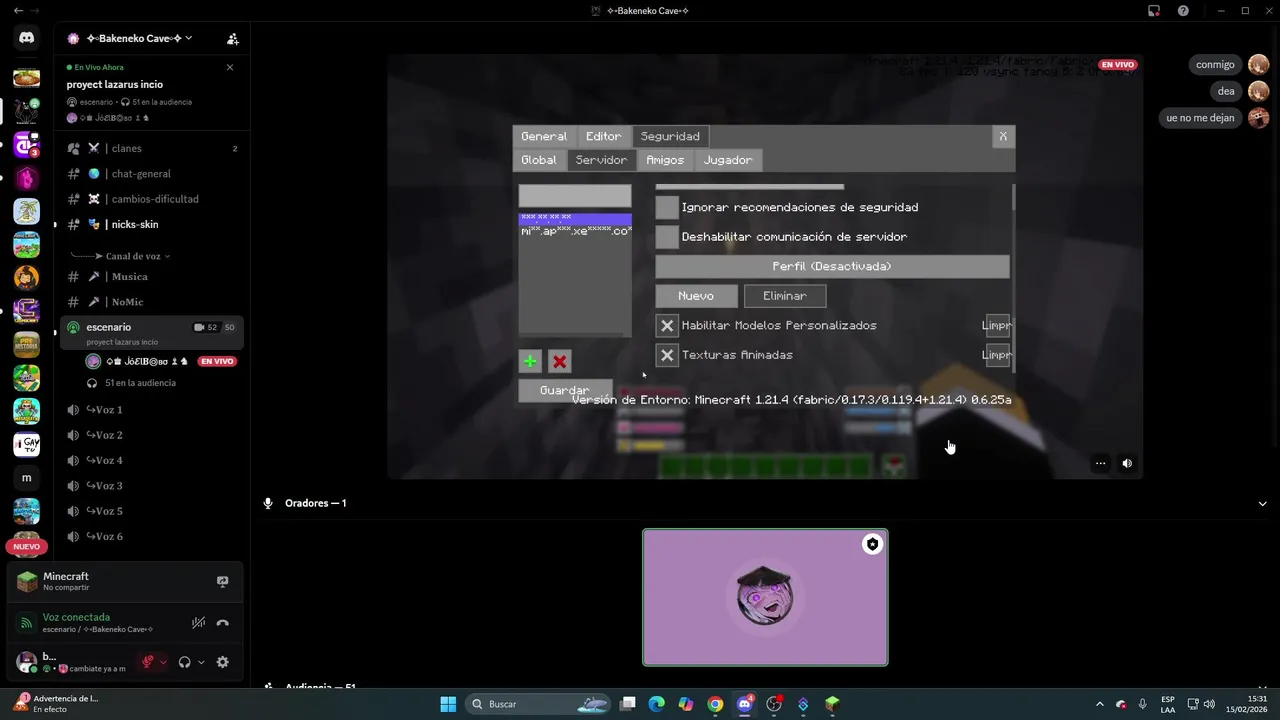Click red X remove server icon
Viewport: 1280px width, 720px height.
pyautogui.click(x=560, y=361)
